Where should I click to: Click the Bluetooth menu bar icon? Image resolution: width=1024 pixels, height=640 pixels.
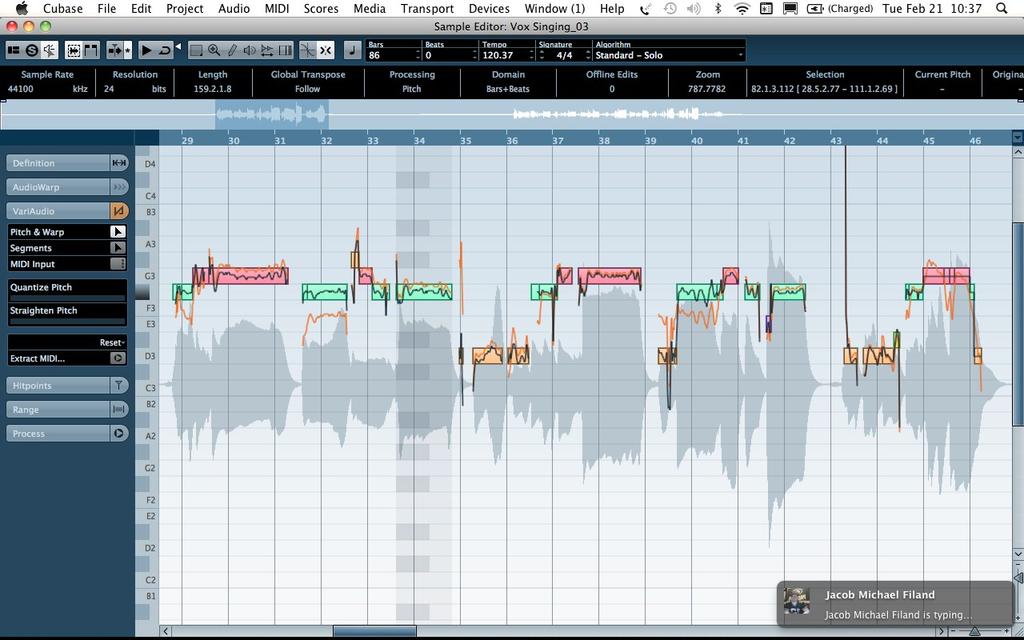pos(718,8)
